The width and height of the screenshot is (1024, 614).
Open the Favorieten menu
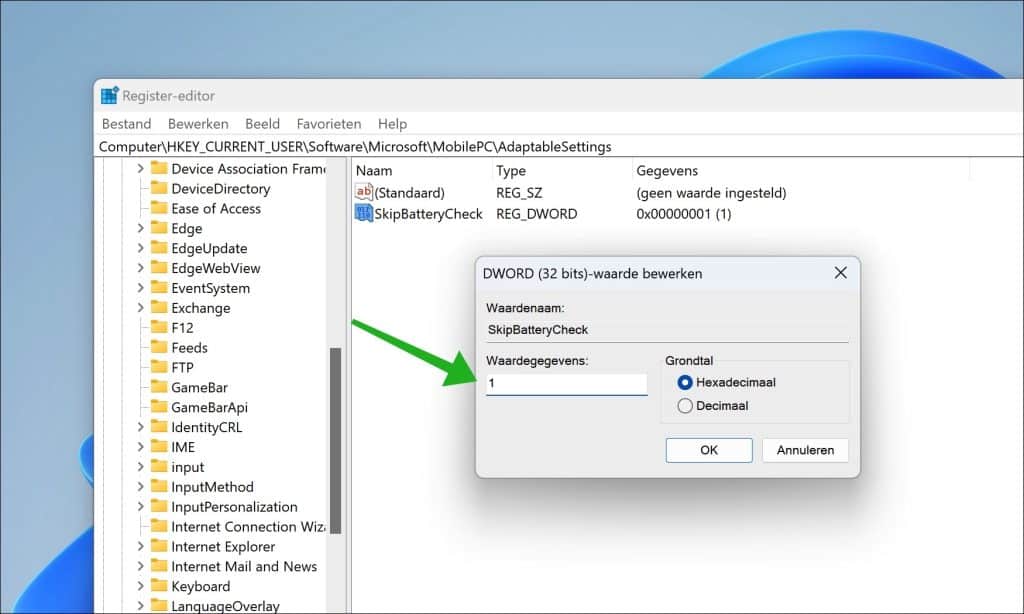(328, 123)
